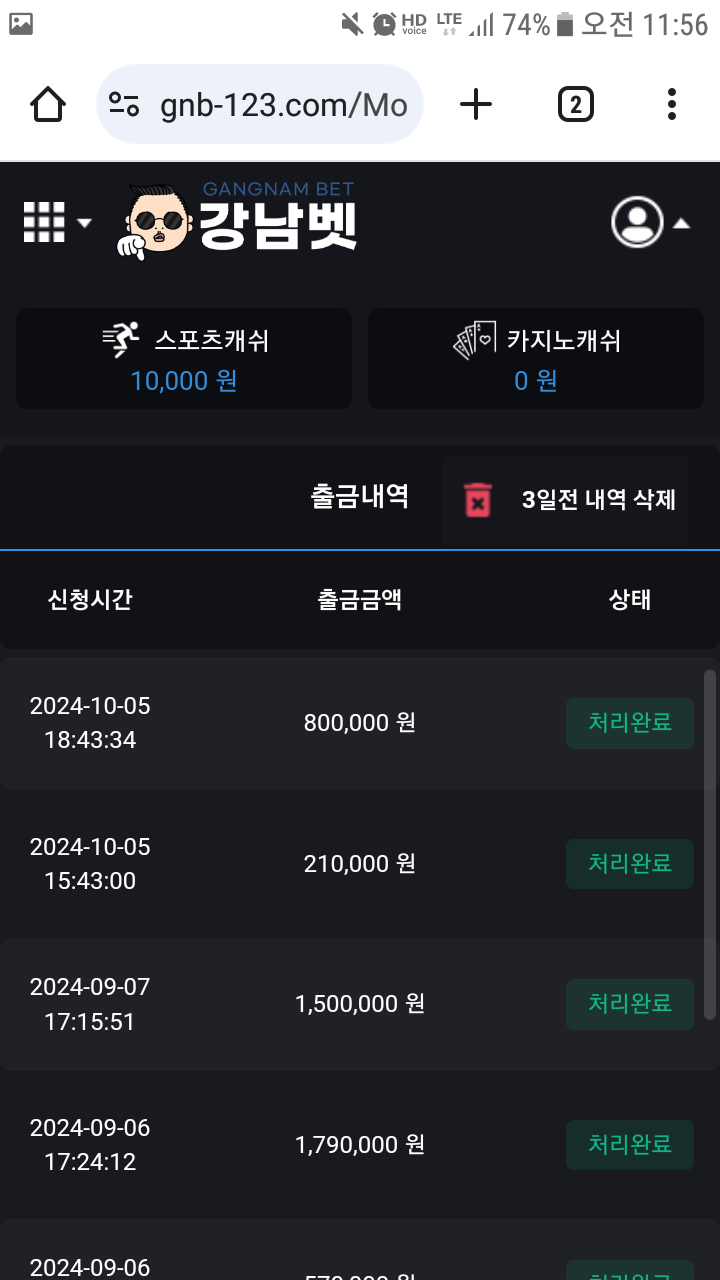The height and width of the screenshot is (1280, 720).
Task: Select the 210,000 원 withdrawal row
Action: (359, 863)
